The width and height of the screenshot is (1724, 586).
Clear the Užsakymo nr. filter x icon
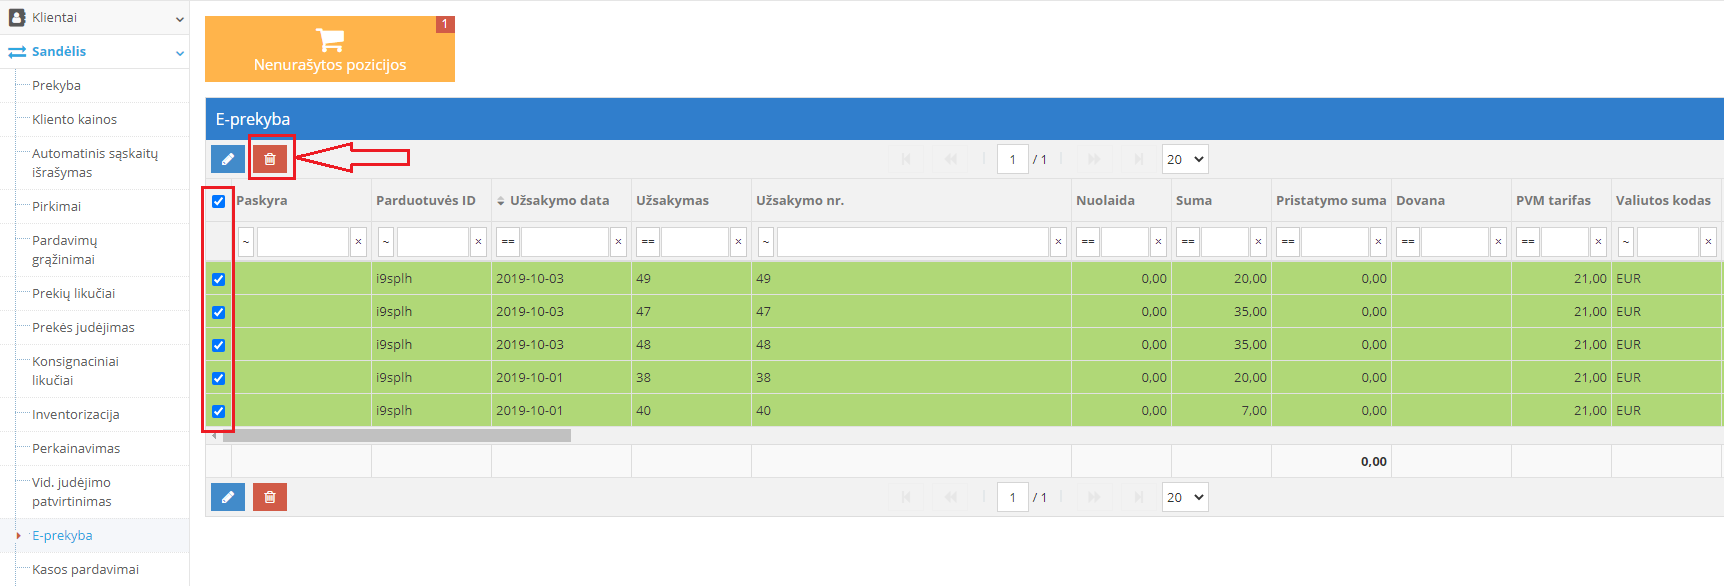coord(1058,242)
